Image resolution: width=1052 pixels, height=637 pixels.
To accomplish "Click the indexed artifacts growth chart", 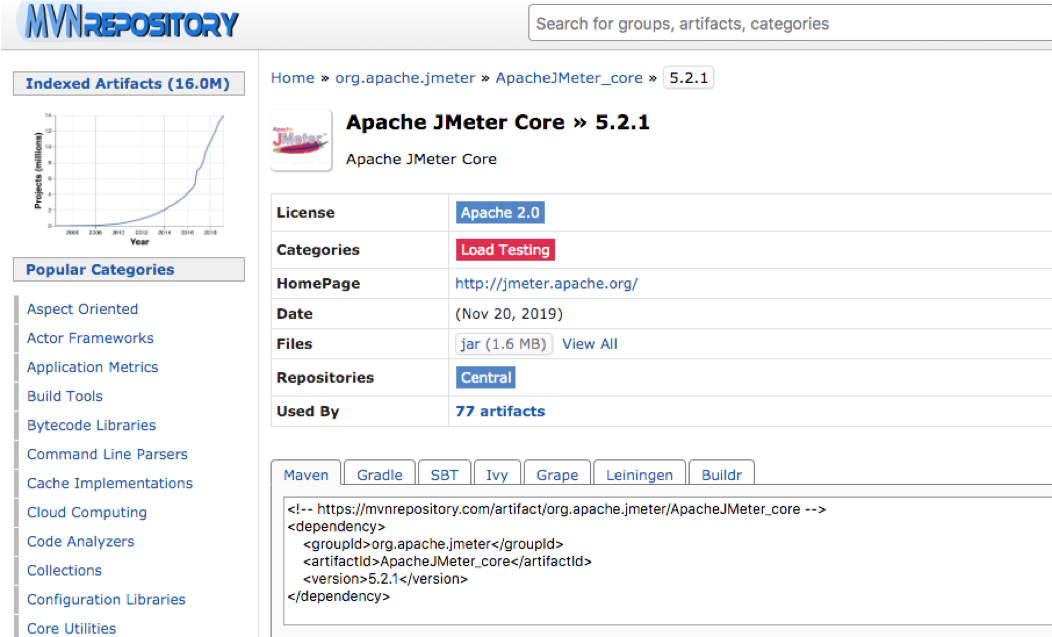I will 129,179.
